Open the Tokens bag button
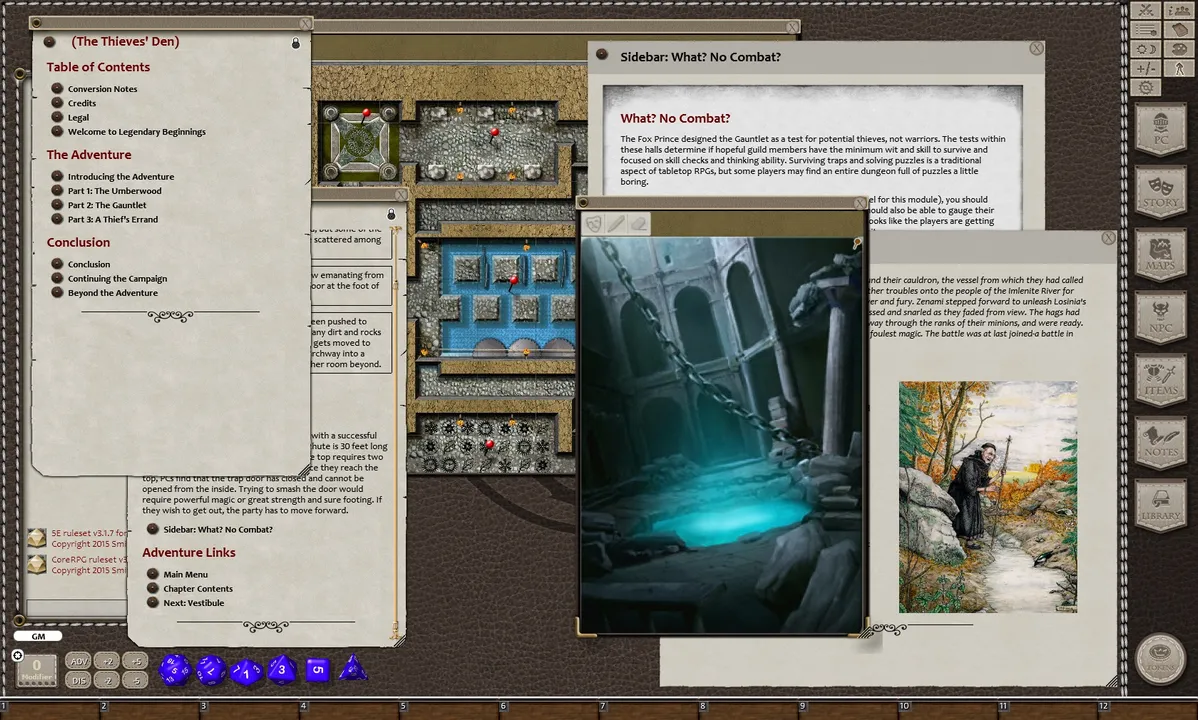The width and height of the screenshot is (1198, 720). point(1161,658)
